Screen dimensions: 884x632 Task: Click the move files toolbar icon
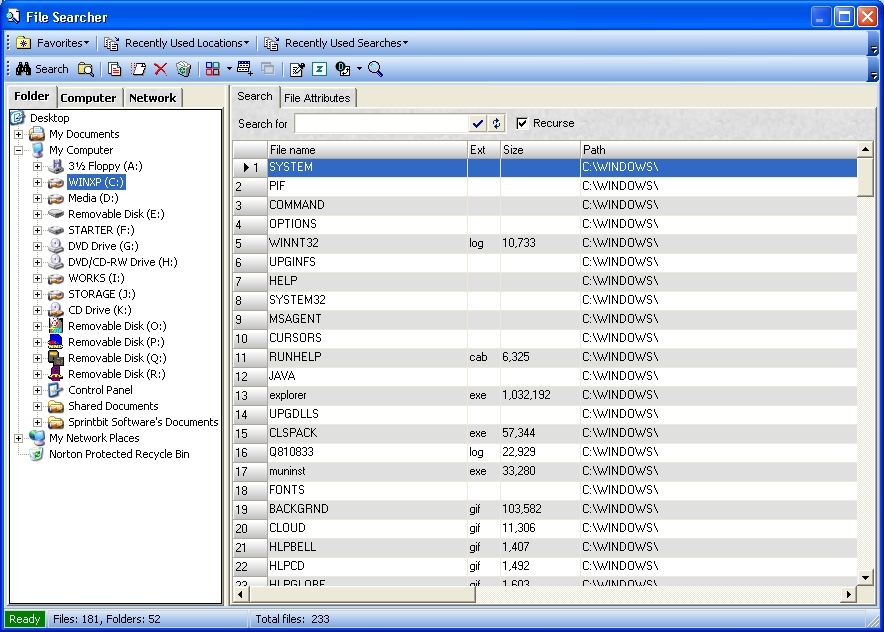click(x=138, y=69)
